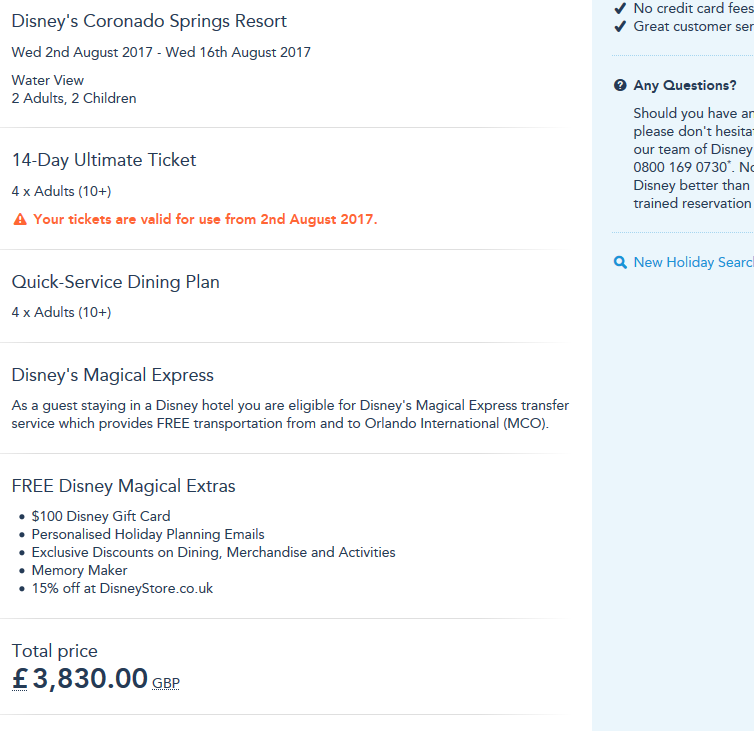Viewport: 754px width, 731px height.
Task: Click the Water View room type text
Action: tap(48, 80)
